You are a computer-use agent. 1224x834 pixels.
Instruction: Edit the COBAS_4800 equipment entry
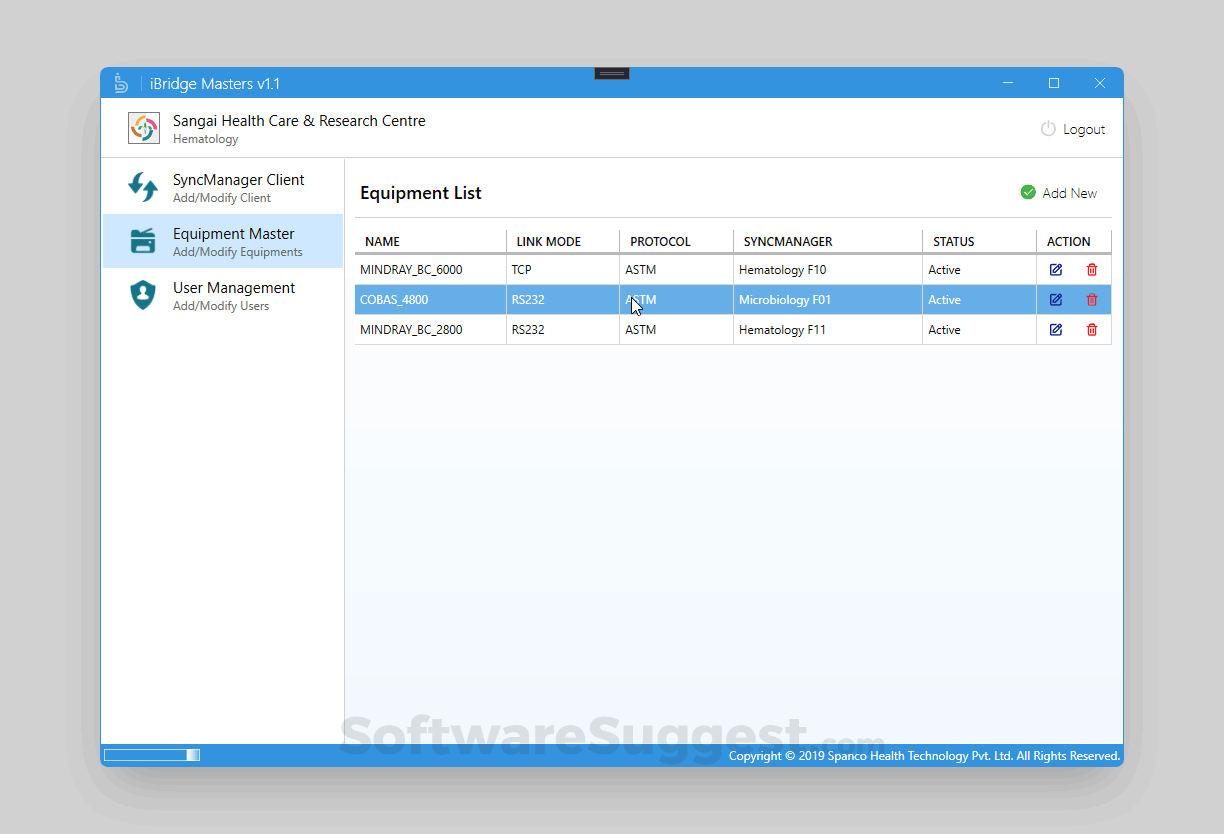tap(1056, 300)
